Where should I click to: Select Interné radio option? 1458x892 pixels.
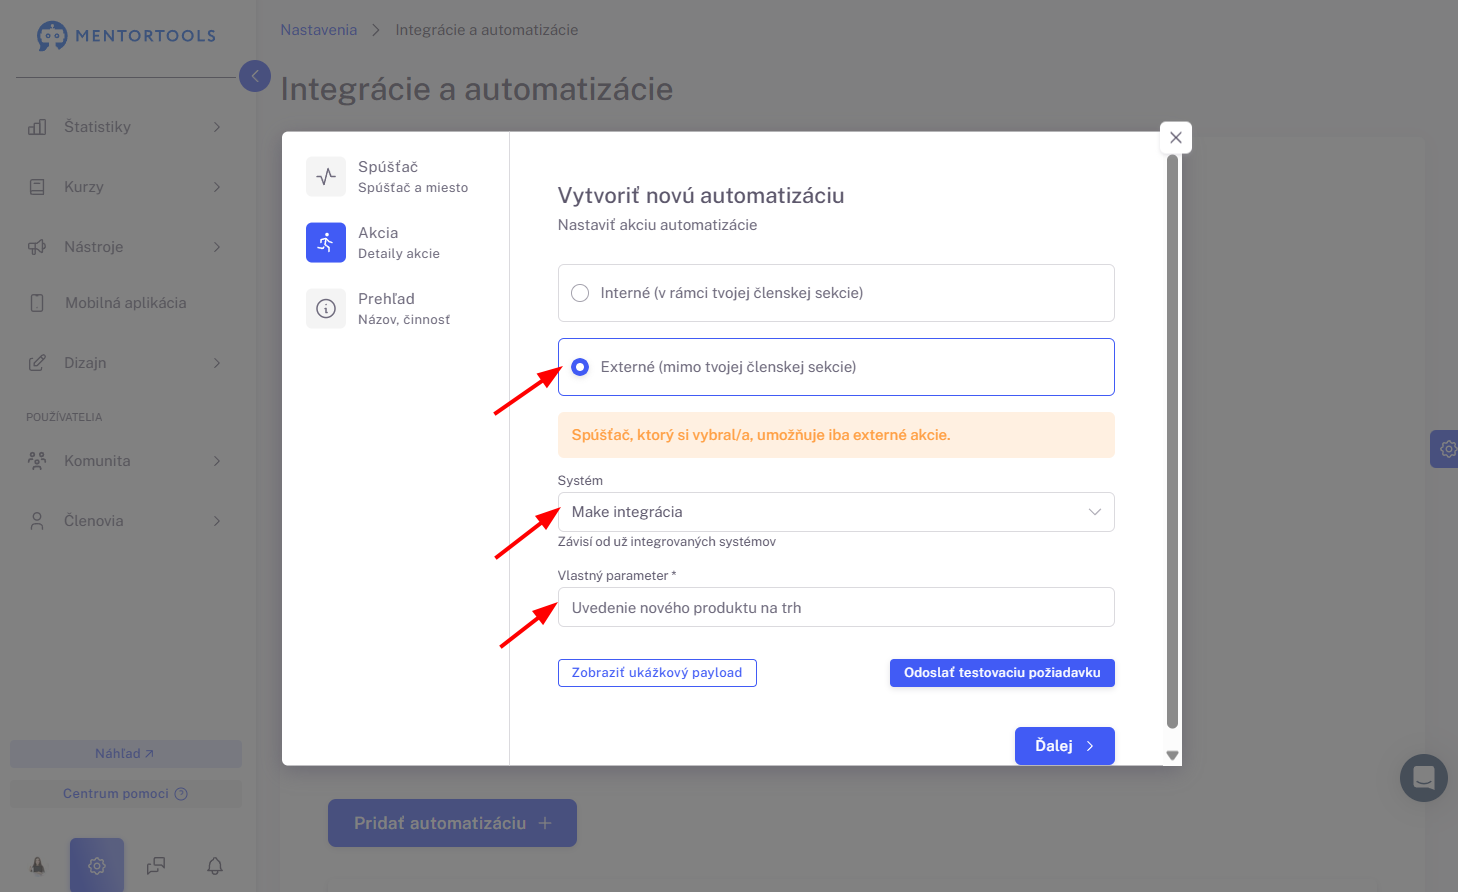point(580,293)
